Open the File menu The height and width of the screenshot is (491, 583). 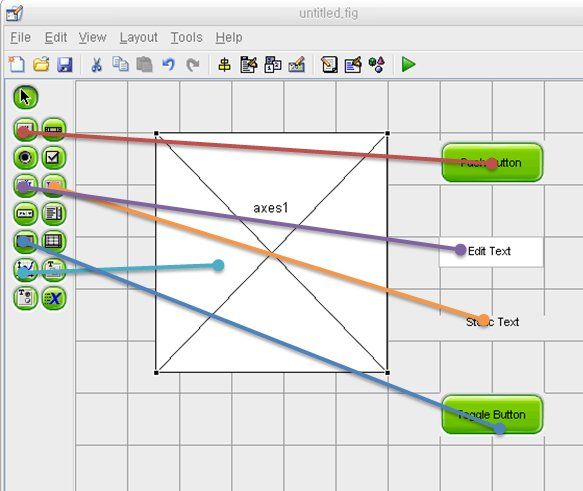click(x=20, y=38)
